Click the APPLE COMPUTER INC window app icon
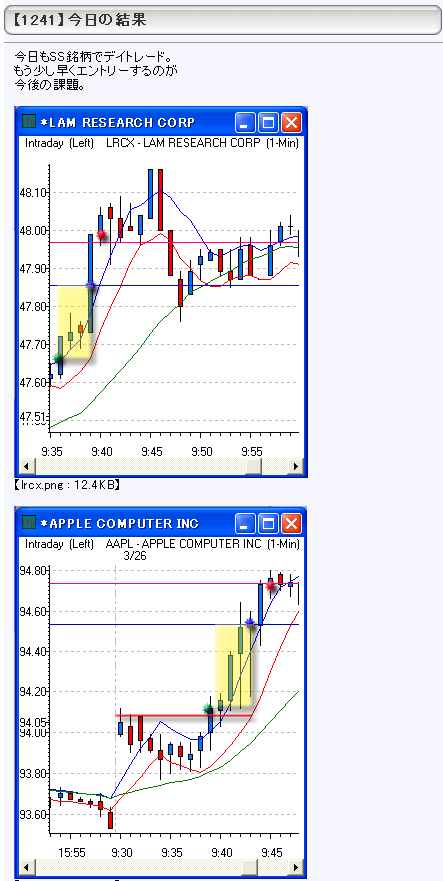 pos(29,522)
